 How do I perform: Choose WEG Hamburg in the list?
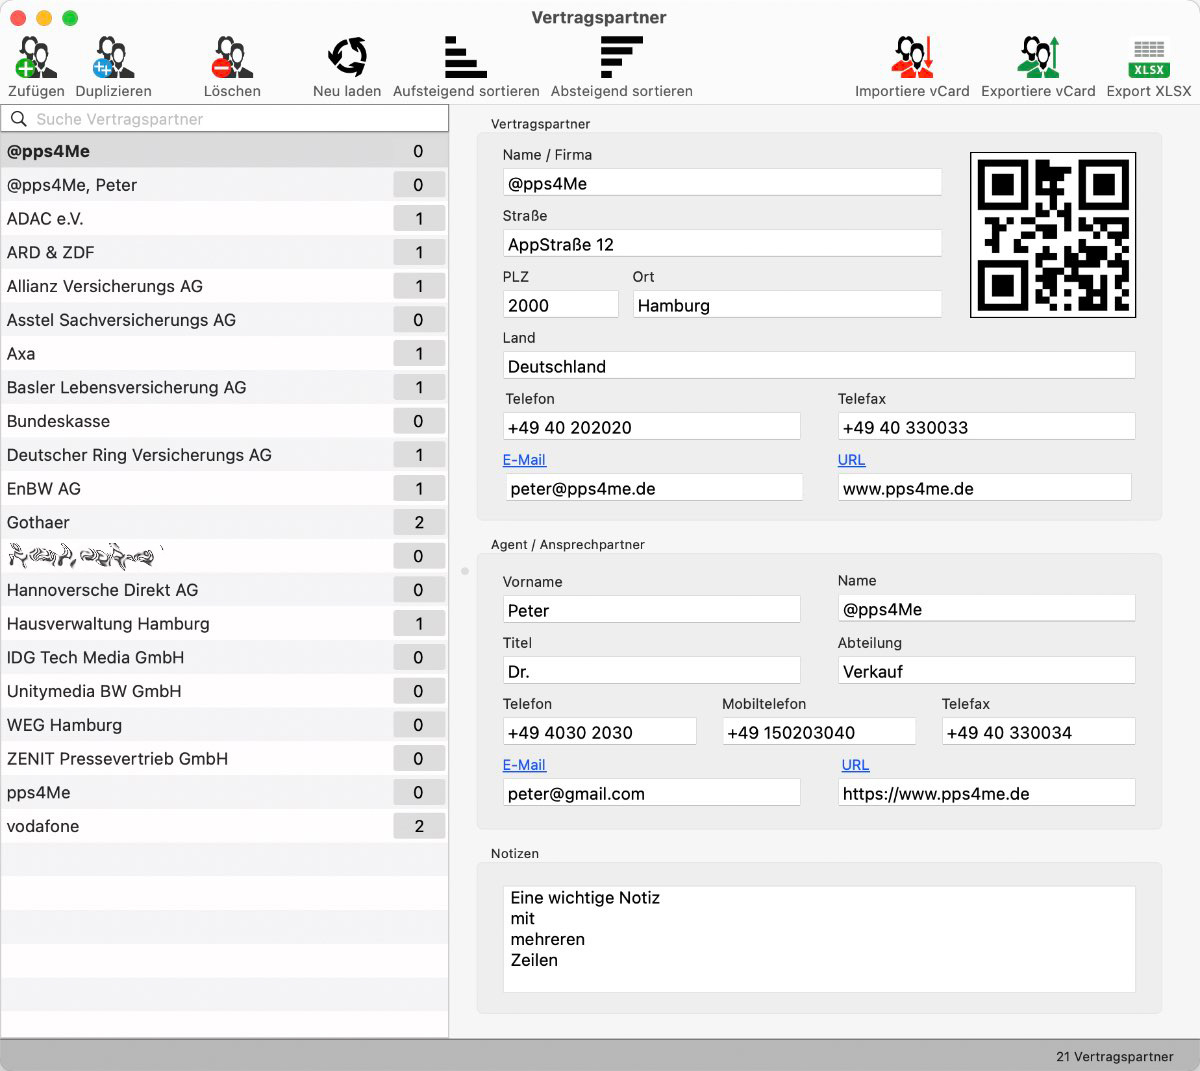pos(224,725)
